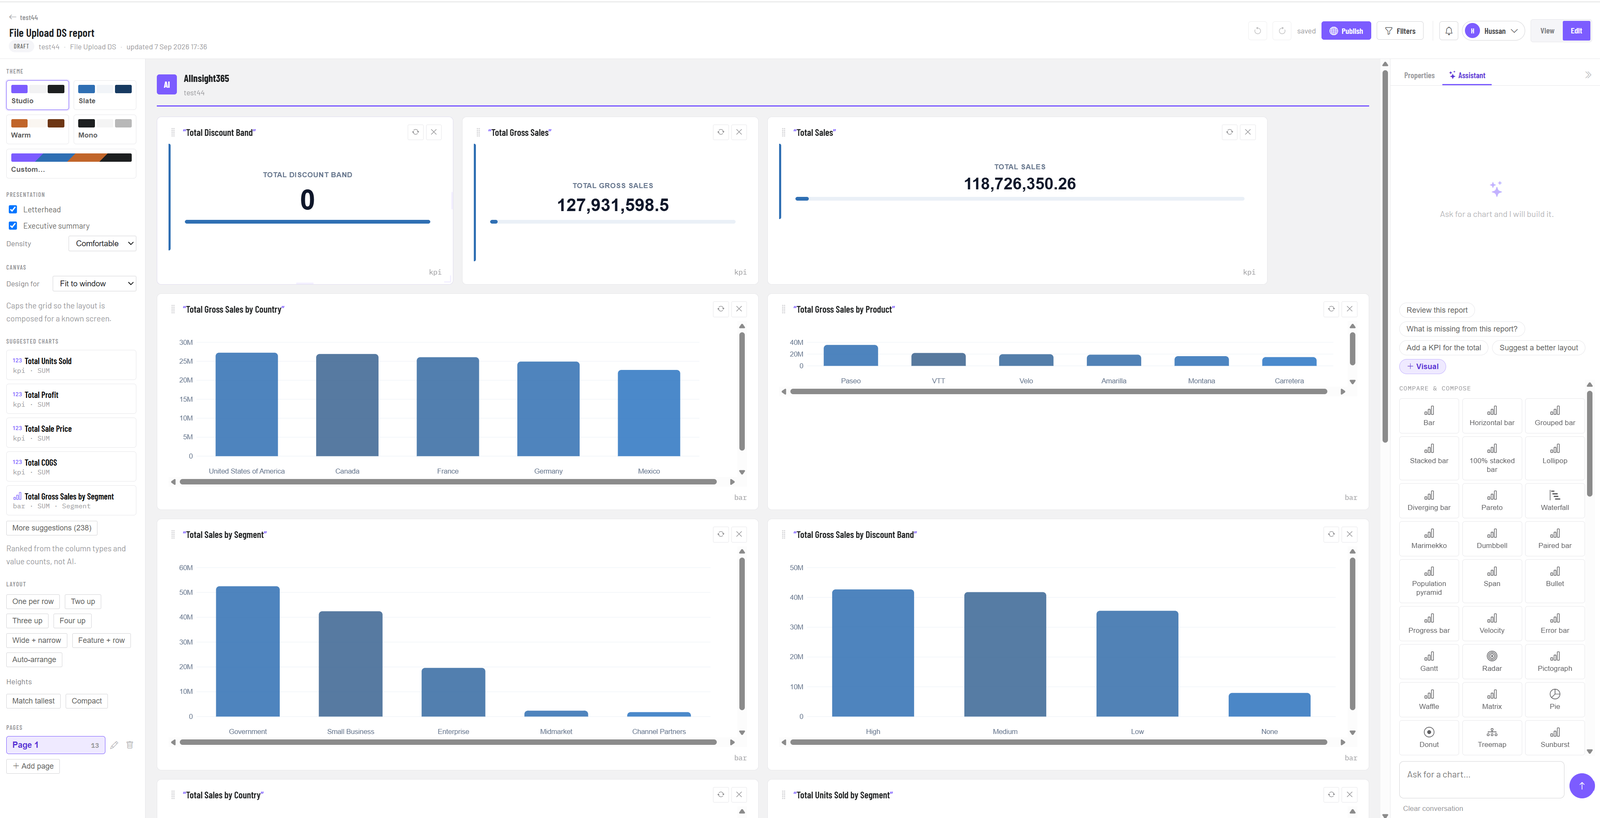The width and height of the screenshot is (1600, 818).
Task: Remove the Total Gross Sales KPI card
Action: (739, 132)
